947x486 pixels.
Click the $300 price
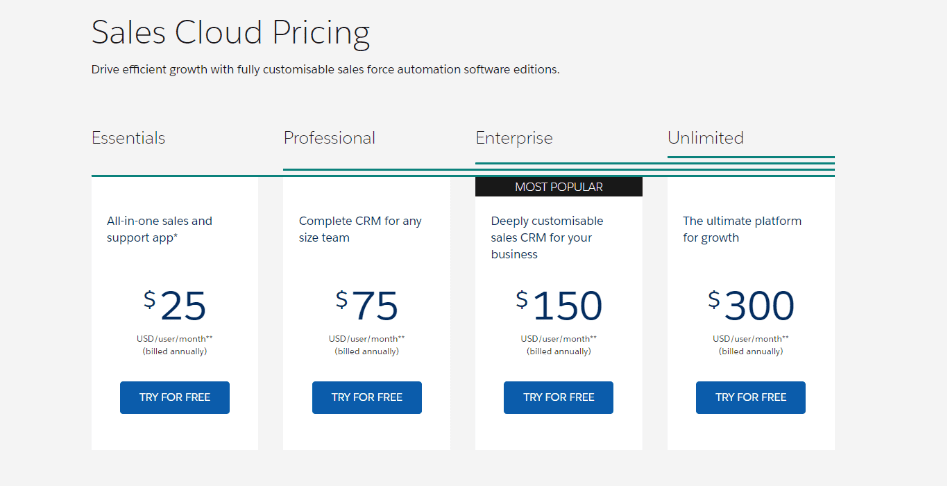751,305
